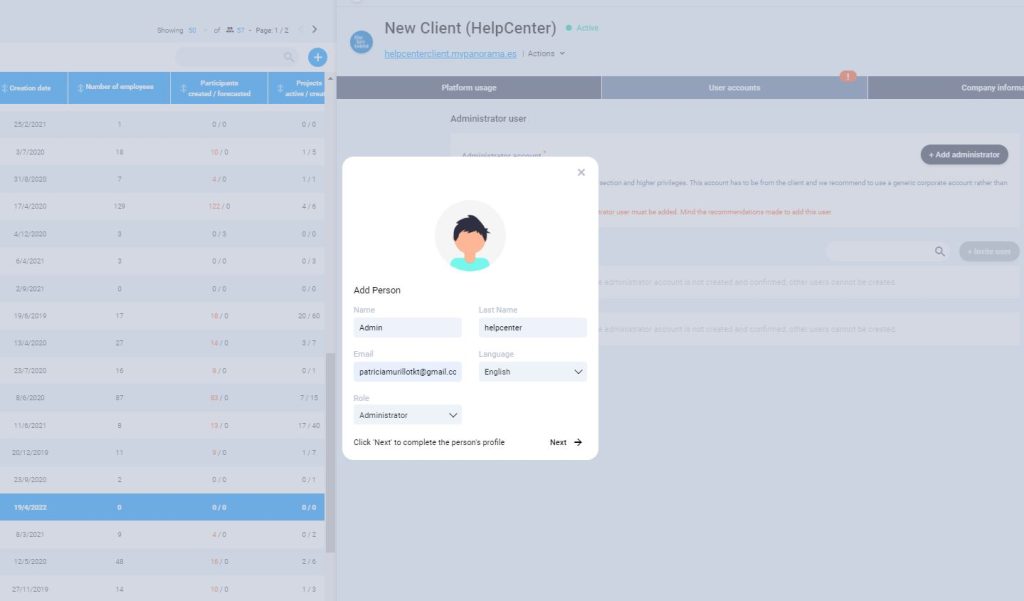Expand the Actions menu

(546, 54)
